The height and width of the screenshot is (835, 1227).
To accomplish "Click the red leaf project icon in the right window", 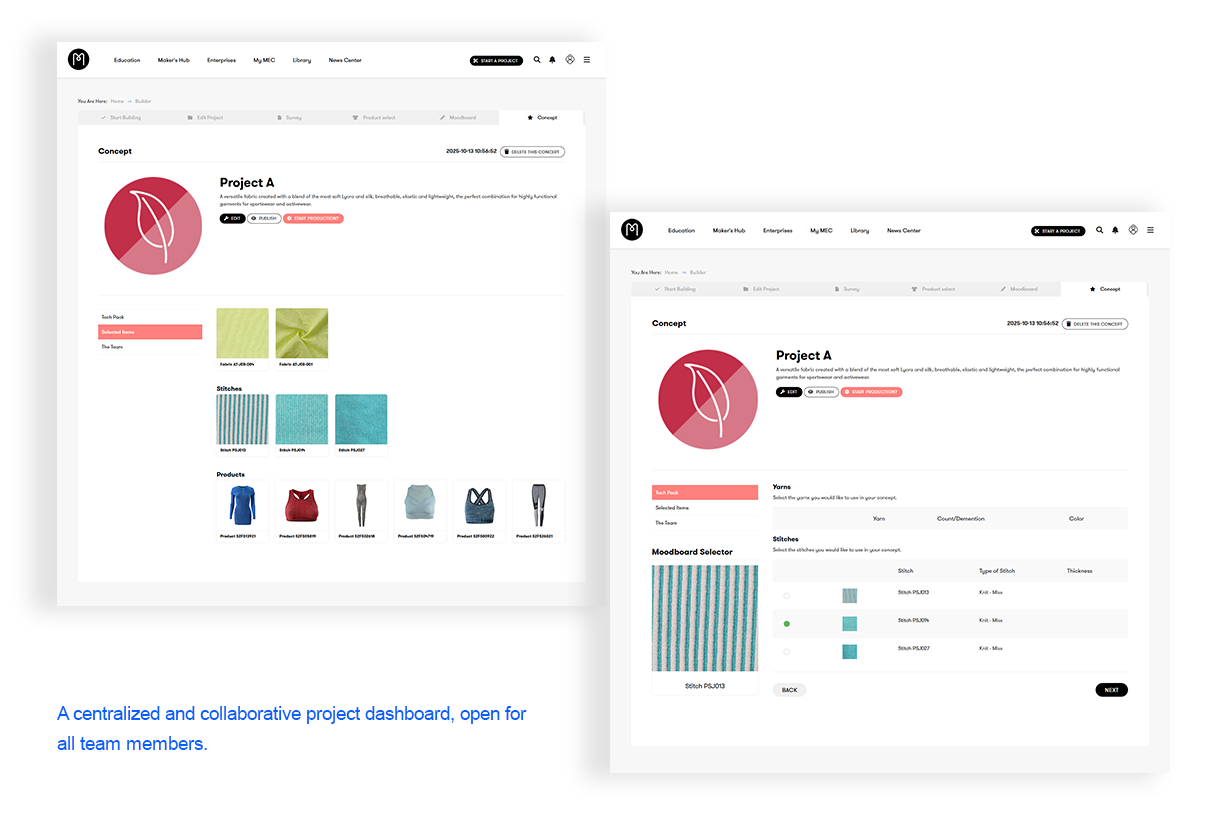I will coord(706,399).
